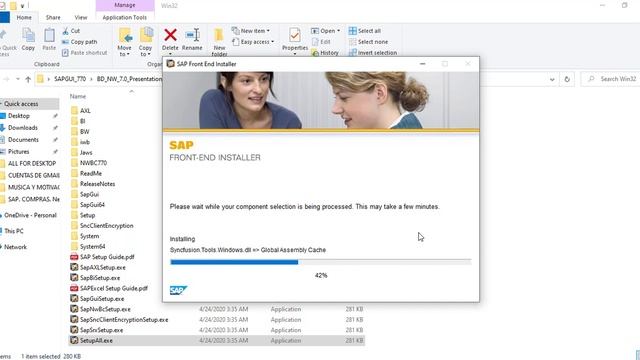Open OneDrive - Personal in sidebar
The height and width of the screenshot is (360, 640).
pyautogui.click(x=30, y=215)
